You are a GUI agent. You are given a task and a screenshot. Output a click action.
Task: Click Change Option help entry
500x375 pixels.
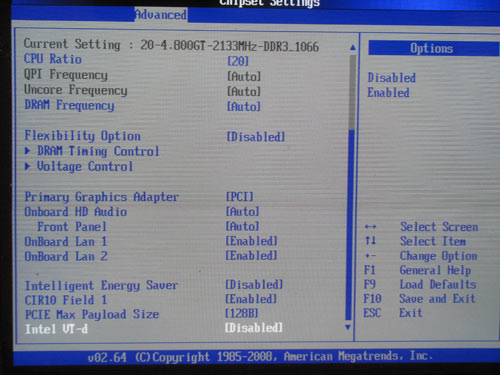click(438, 256)
